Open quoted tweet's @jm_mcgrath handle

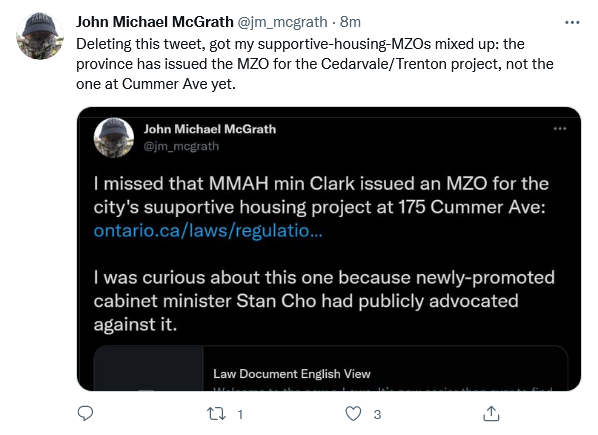pyautogui.click(x=181, y=146)
